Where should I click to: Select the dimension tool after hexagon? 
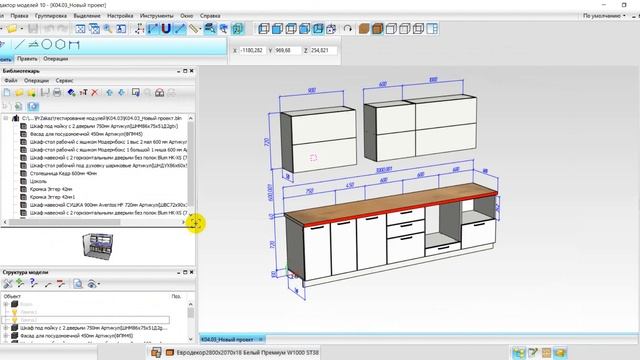point(74,44)
